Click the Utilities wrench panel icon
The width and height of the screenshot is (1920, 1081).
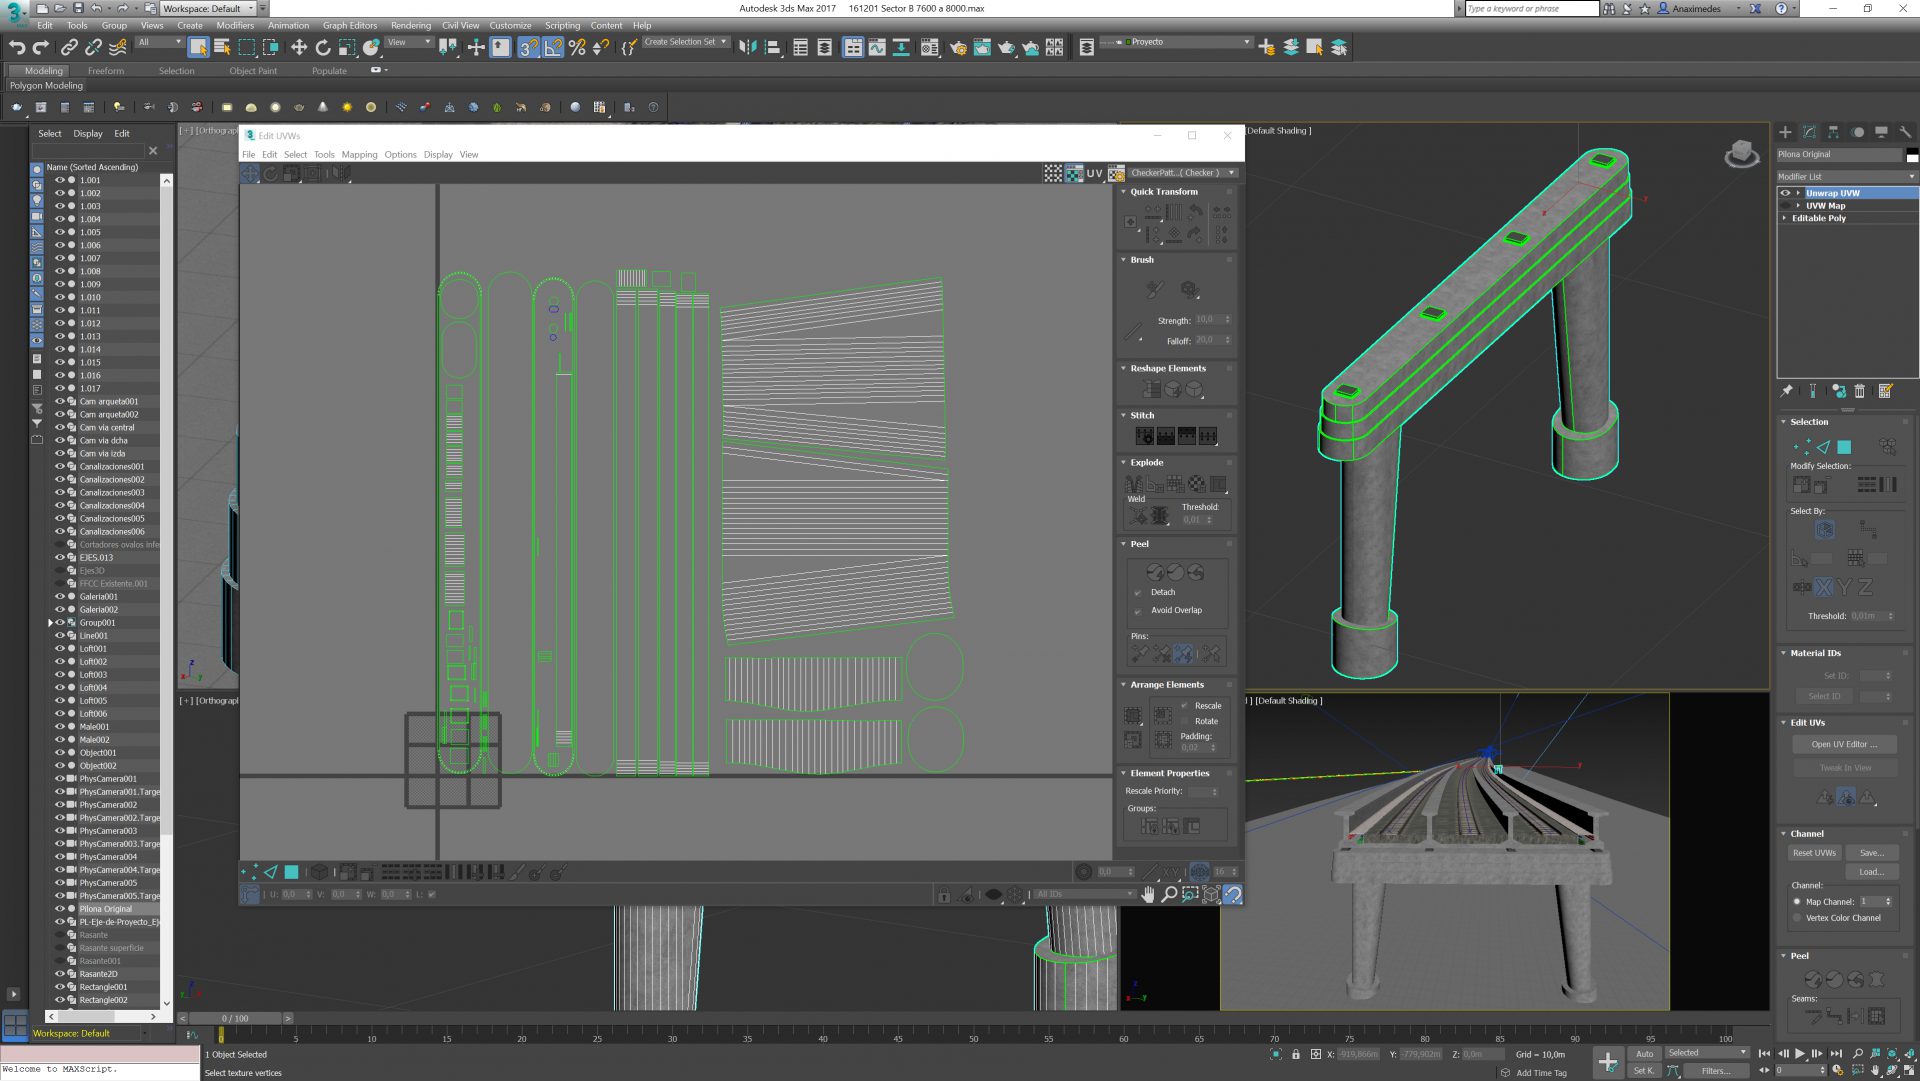[x=1905, y=132]
